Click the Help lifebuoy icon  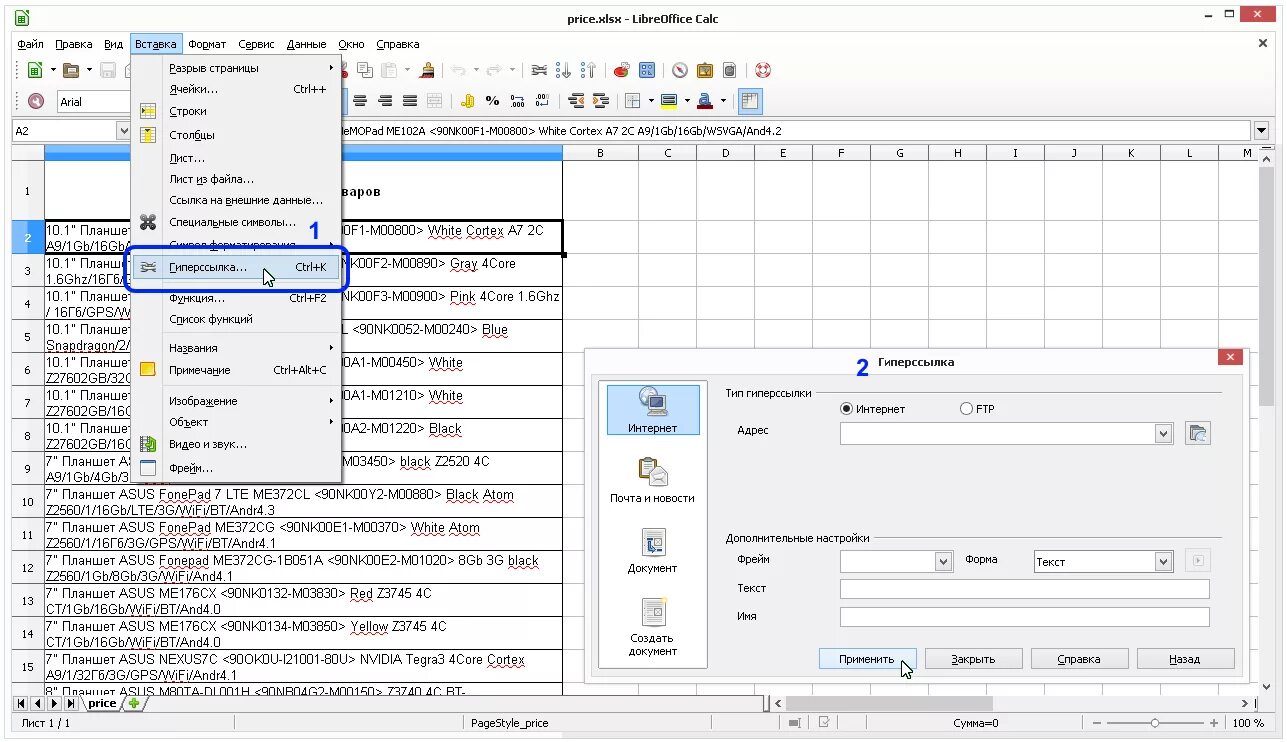[x=763, y=70]
